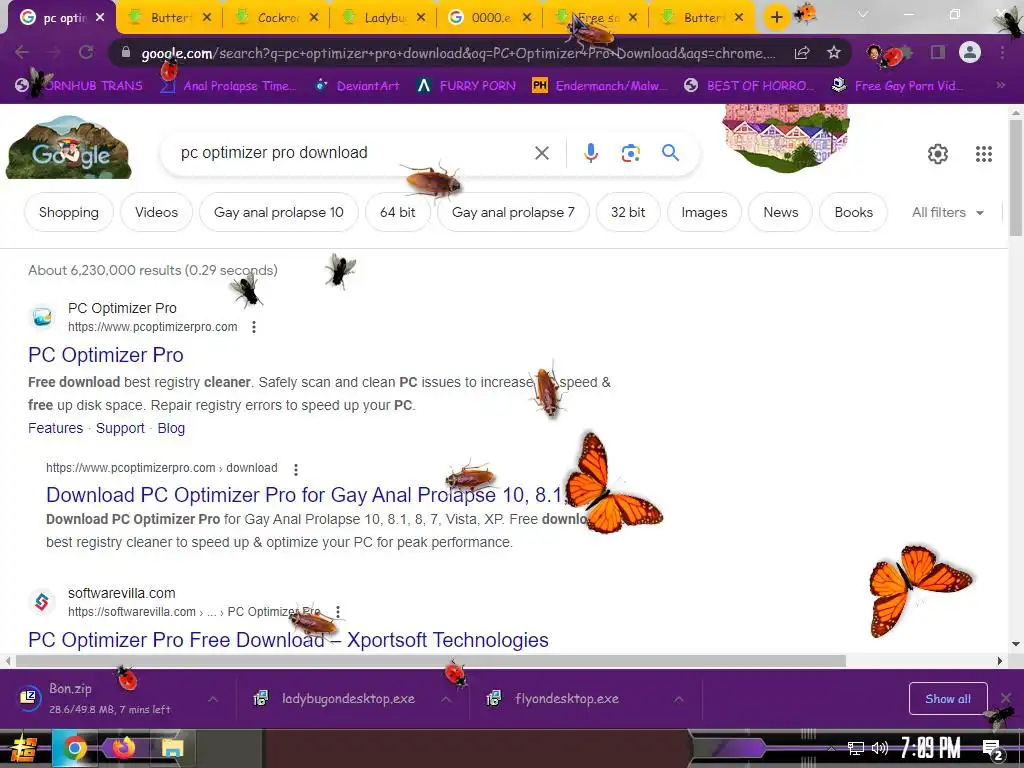This screenshot has height=768, width=1024.
Task: Show hidden system tray icons
Action: (831, 748)
